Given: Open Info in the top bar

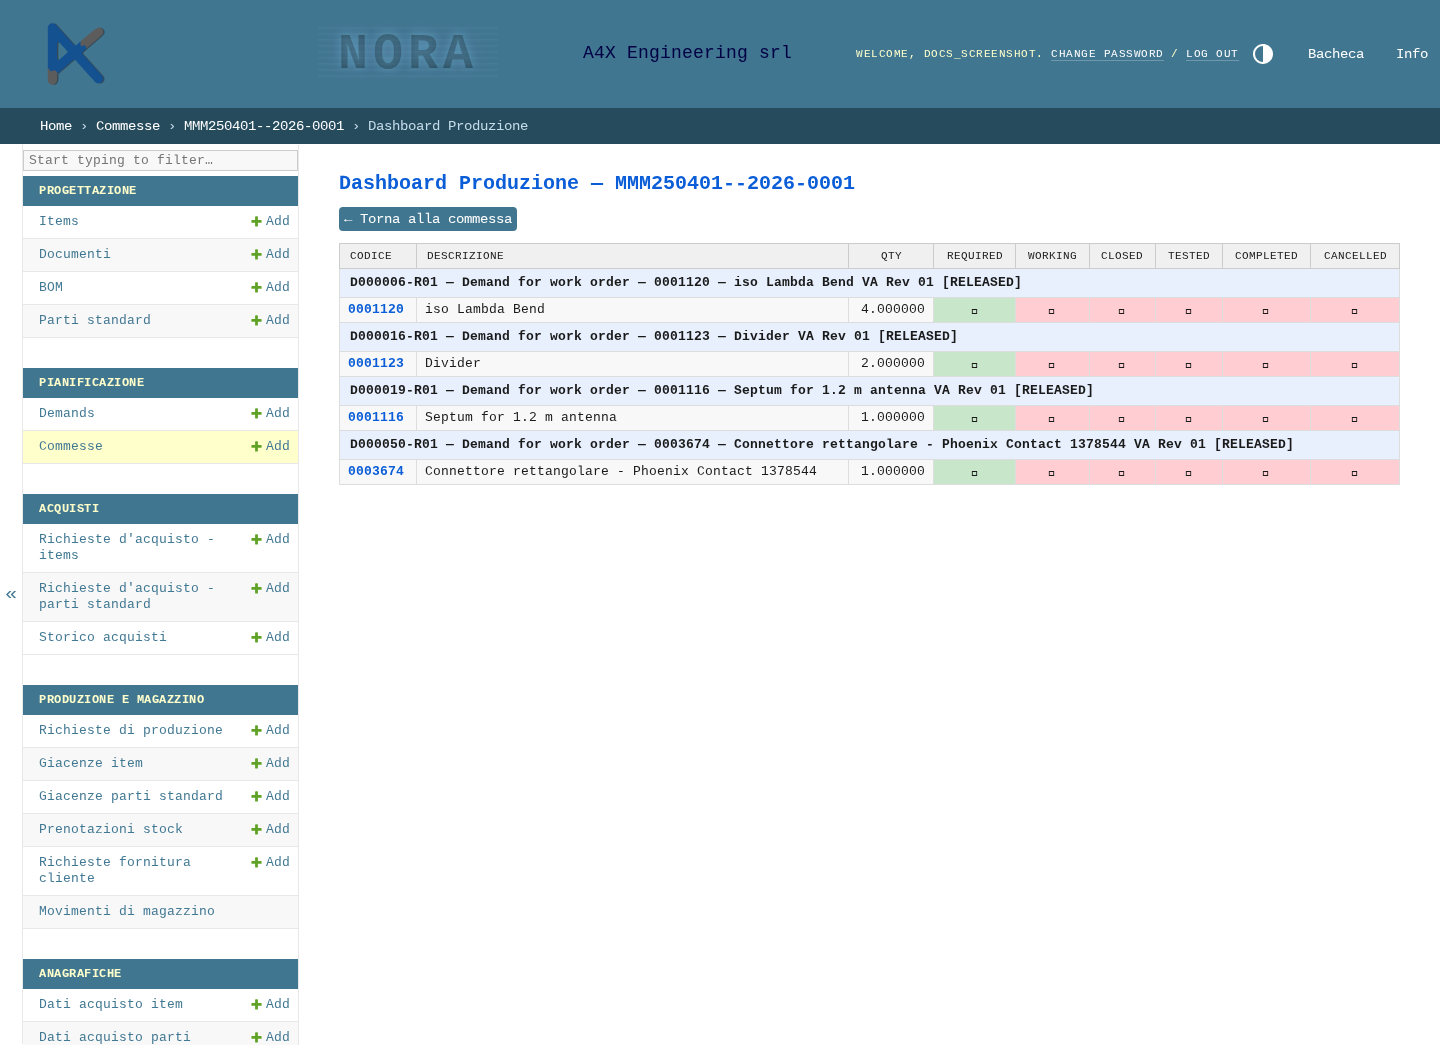Looking at the screenshot, I should click(1412, 54).
